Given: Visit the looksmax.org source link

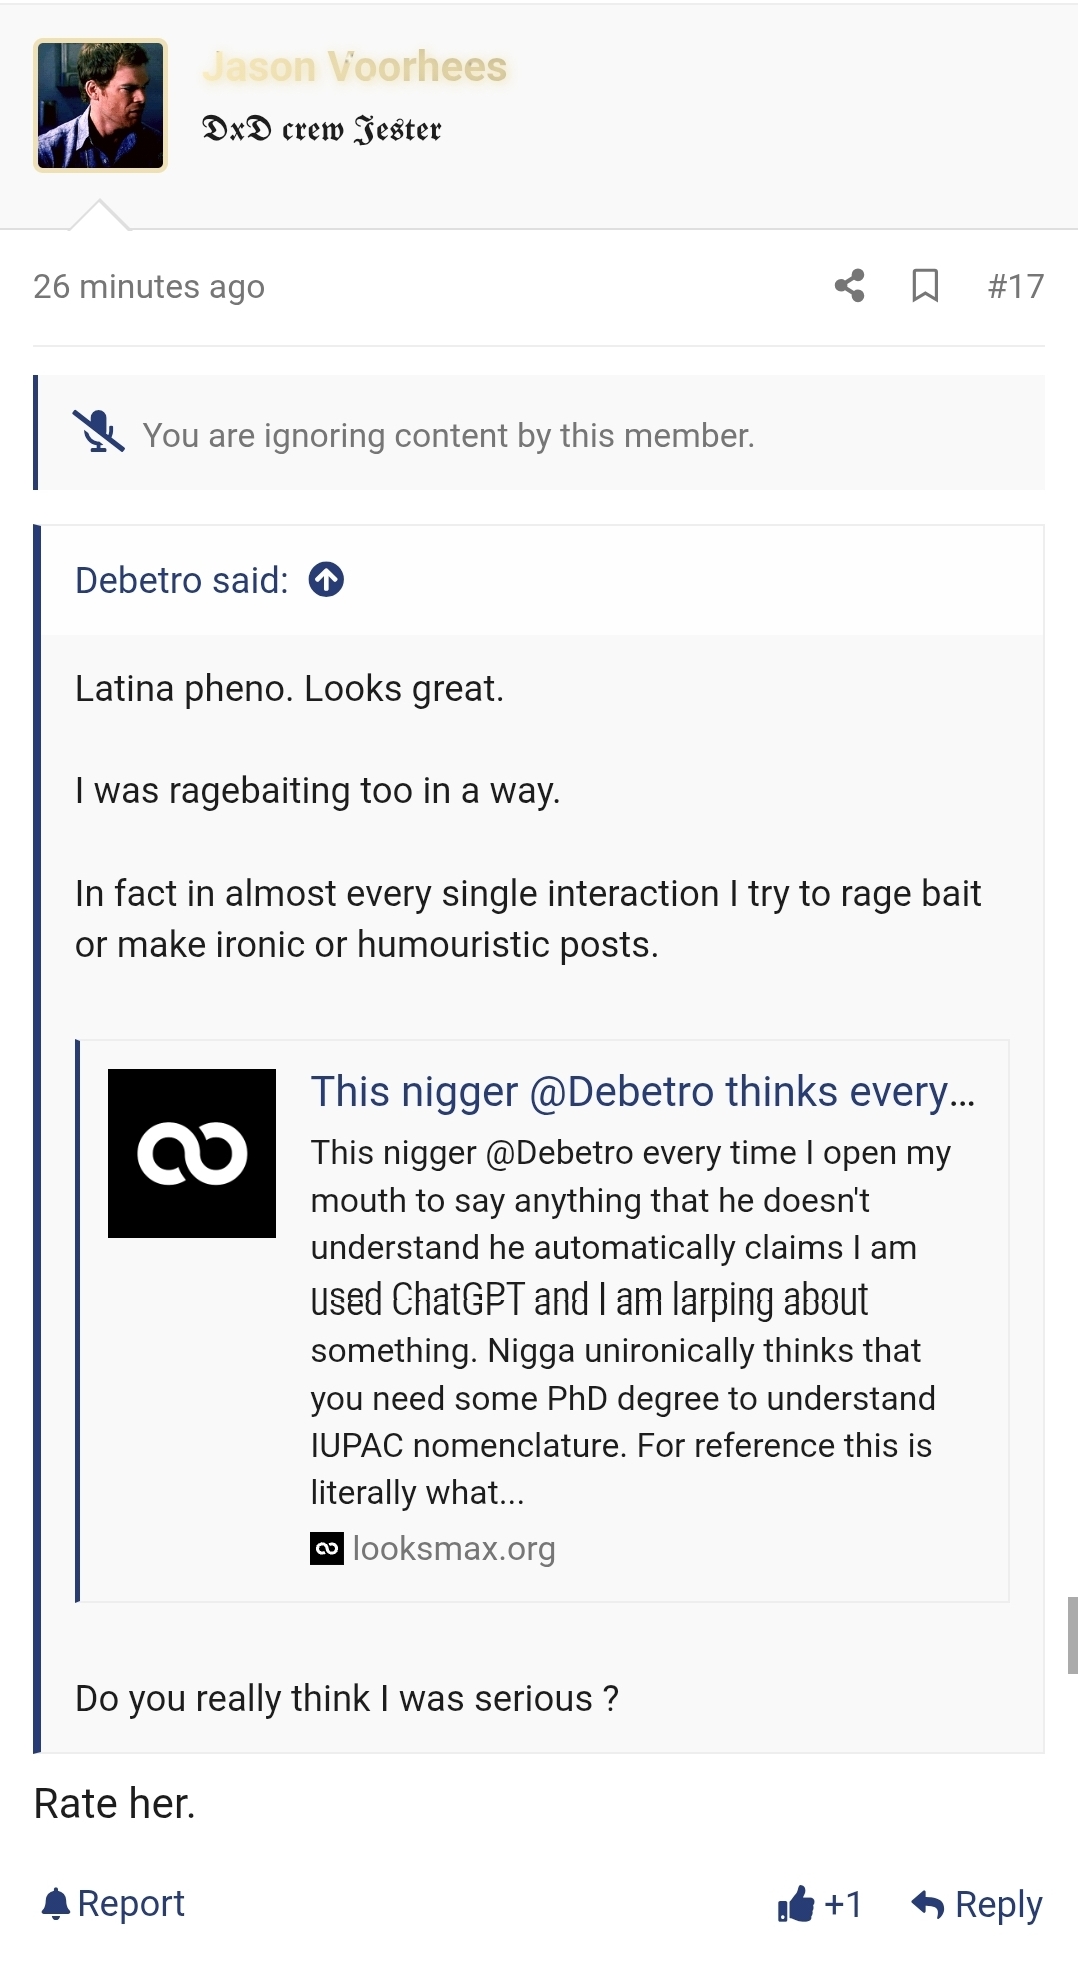Looking at the screenshot, I should point(454,1548).
